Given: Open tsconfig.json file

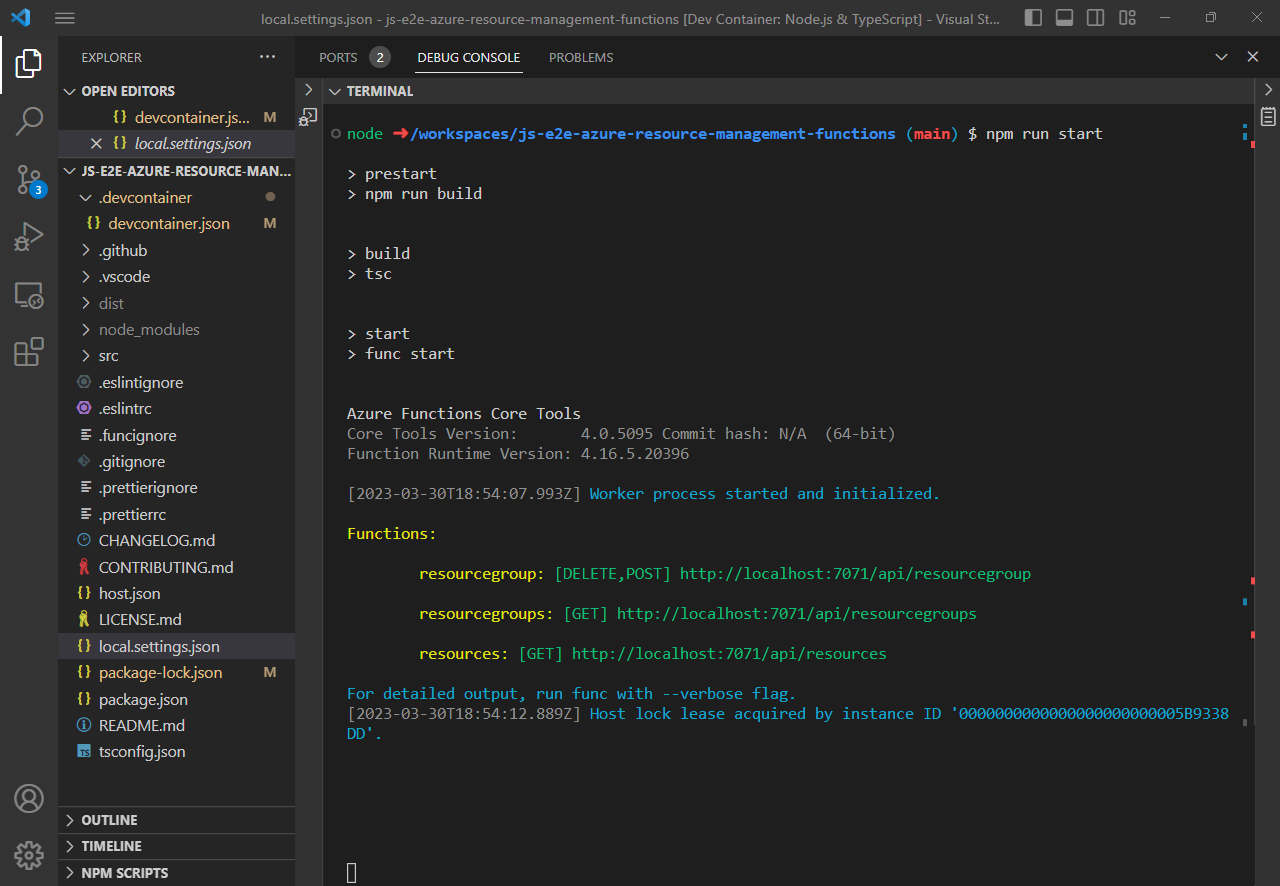Looking at the screenshot, I should coord(176,751).
